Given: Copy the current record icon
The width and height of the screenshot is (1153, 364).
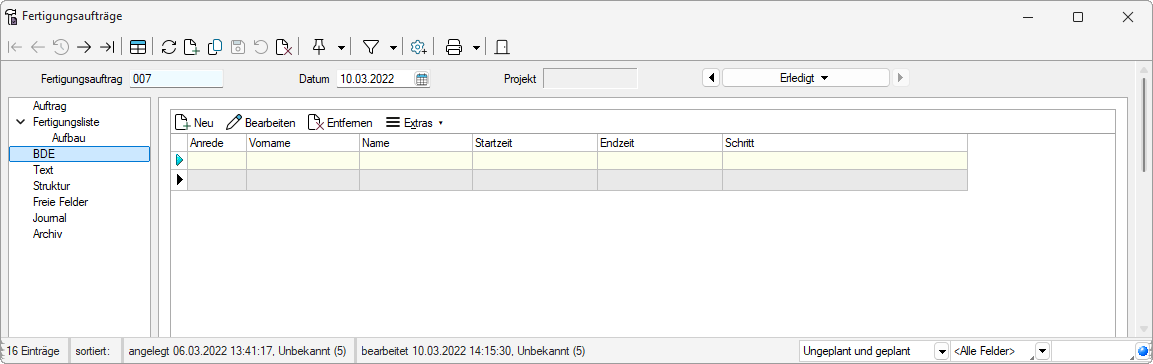Looking at the screenshot, I should tap(215, 47).
